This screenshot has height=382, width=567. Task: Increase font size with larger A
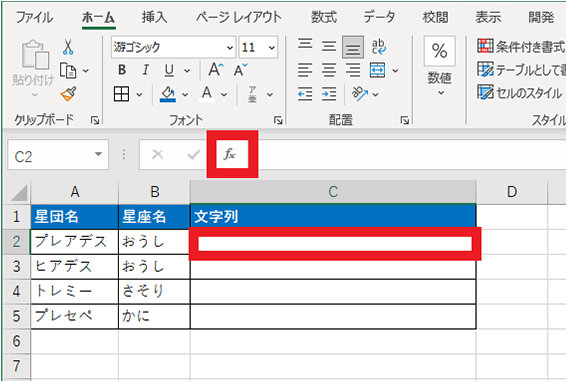pos(216,69)
